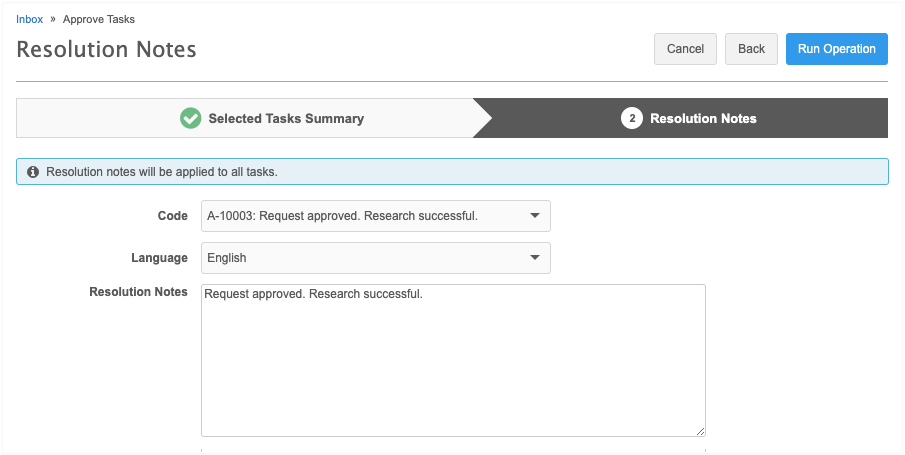Viewport: 905px width, 455px height.
Task: Click the Language field's dropdown arrow
Action: point(534,258)
